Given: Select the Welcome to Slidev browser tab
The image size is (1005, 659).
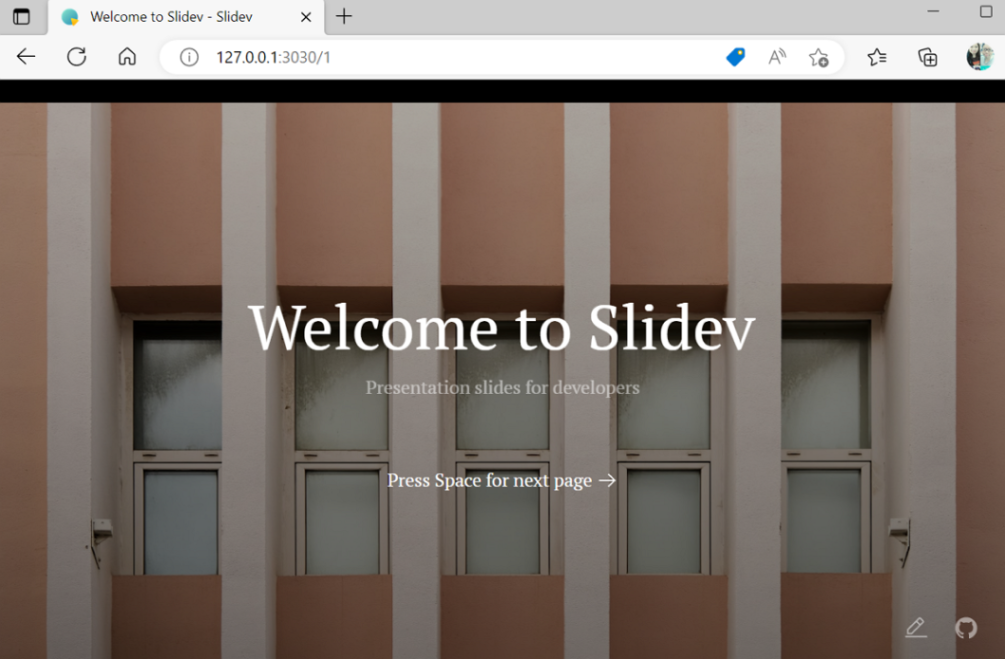Looking at the screenshot, I should 170,17.
